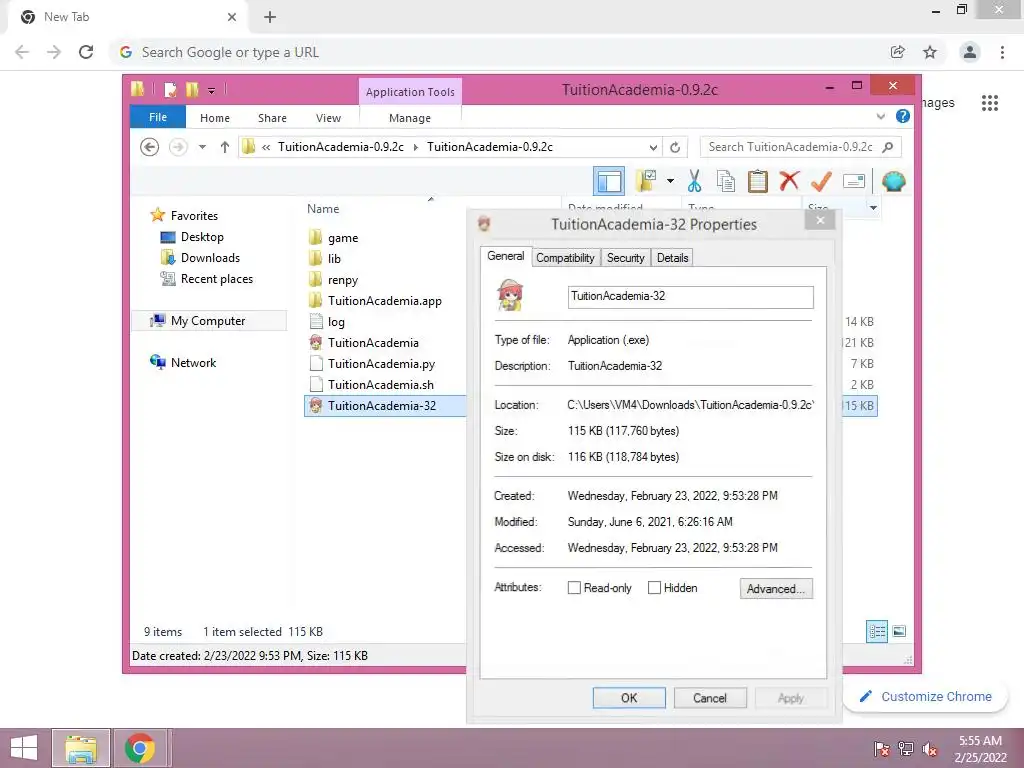Viewport: 1024px width, 768px height.
Task: Switch to large icons view layout
Action: pyautogui.click(x=899, y=631)
